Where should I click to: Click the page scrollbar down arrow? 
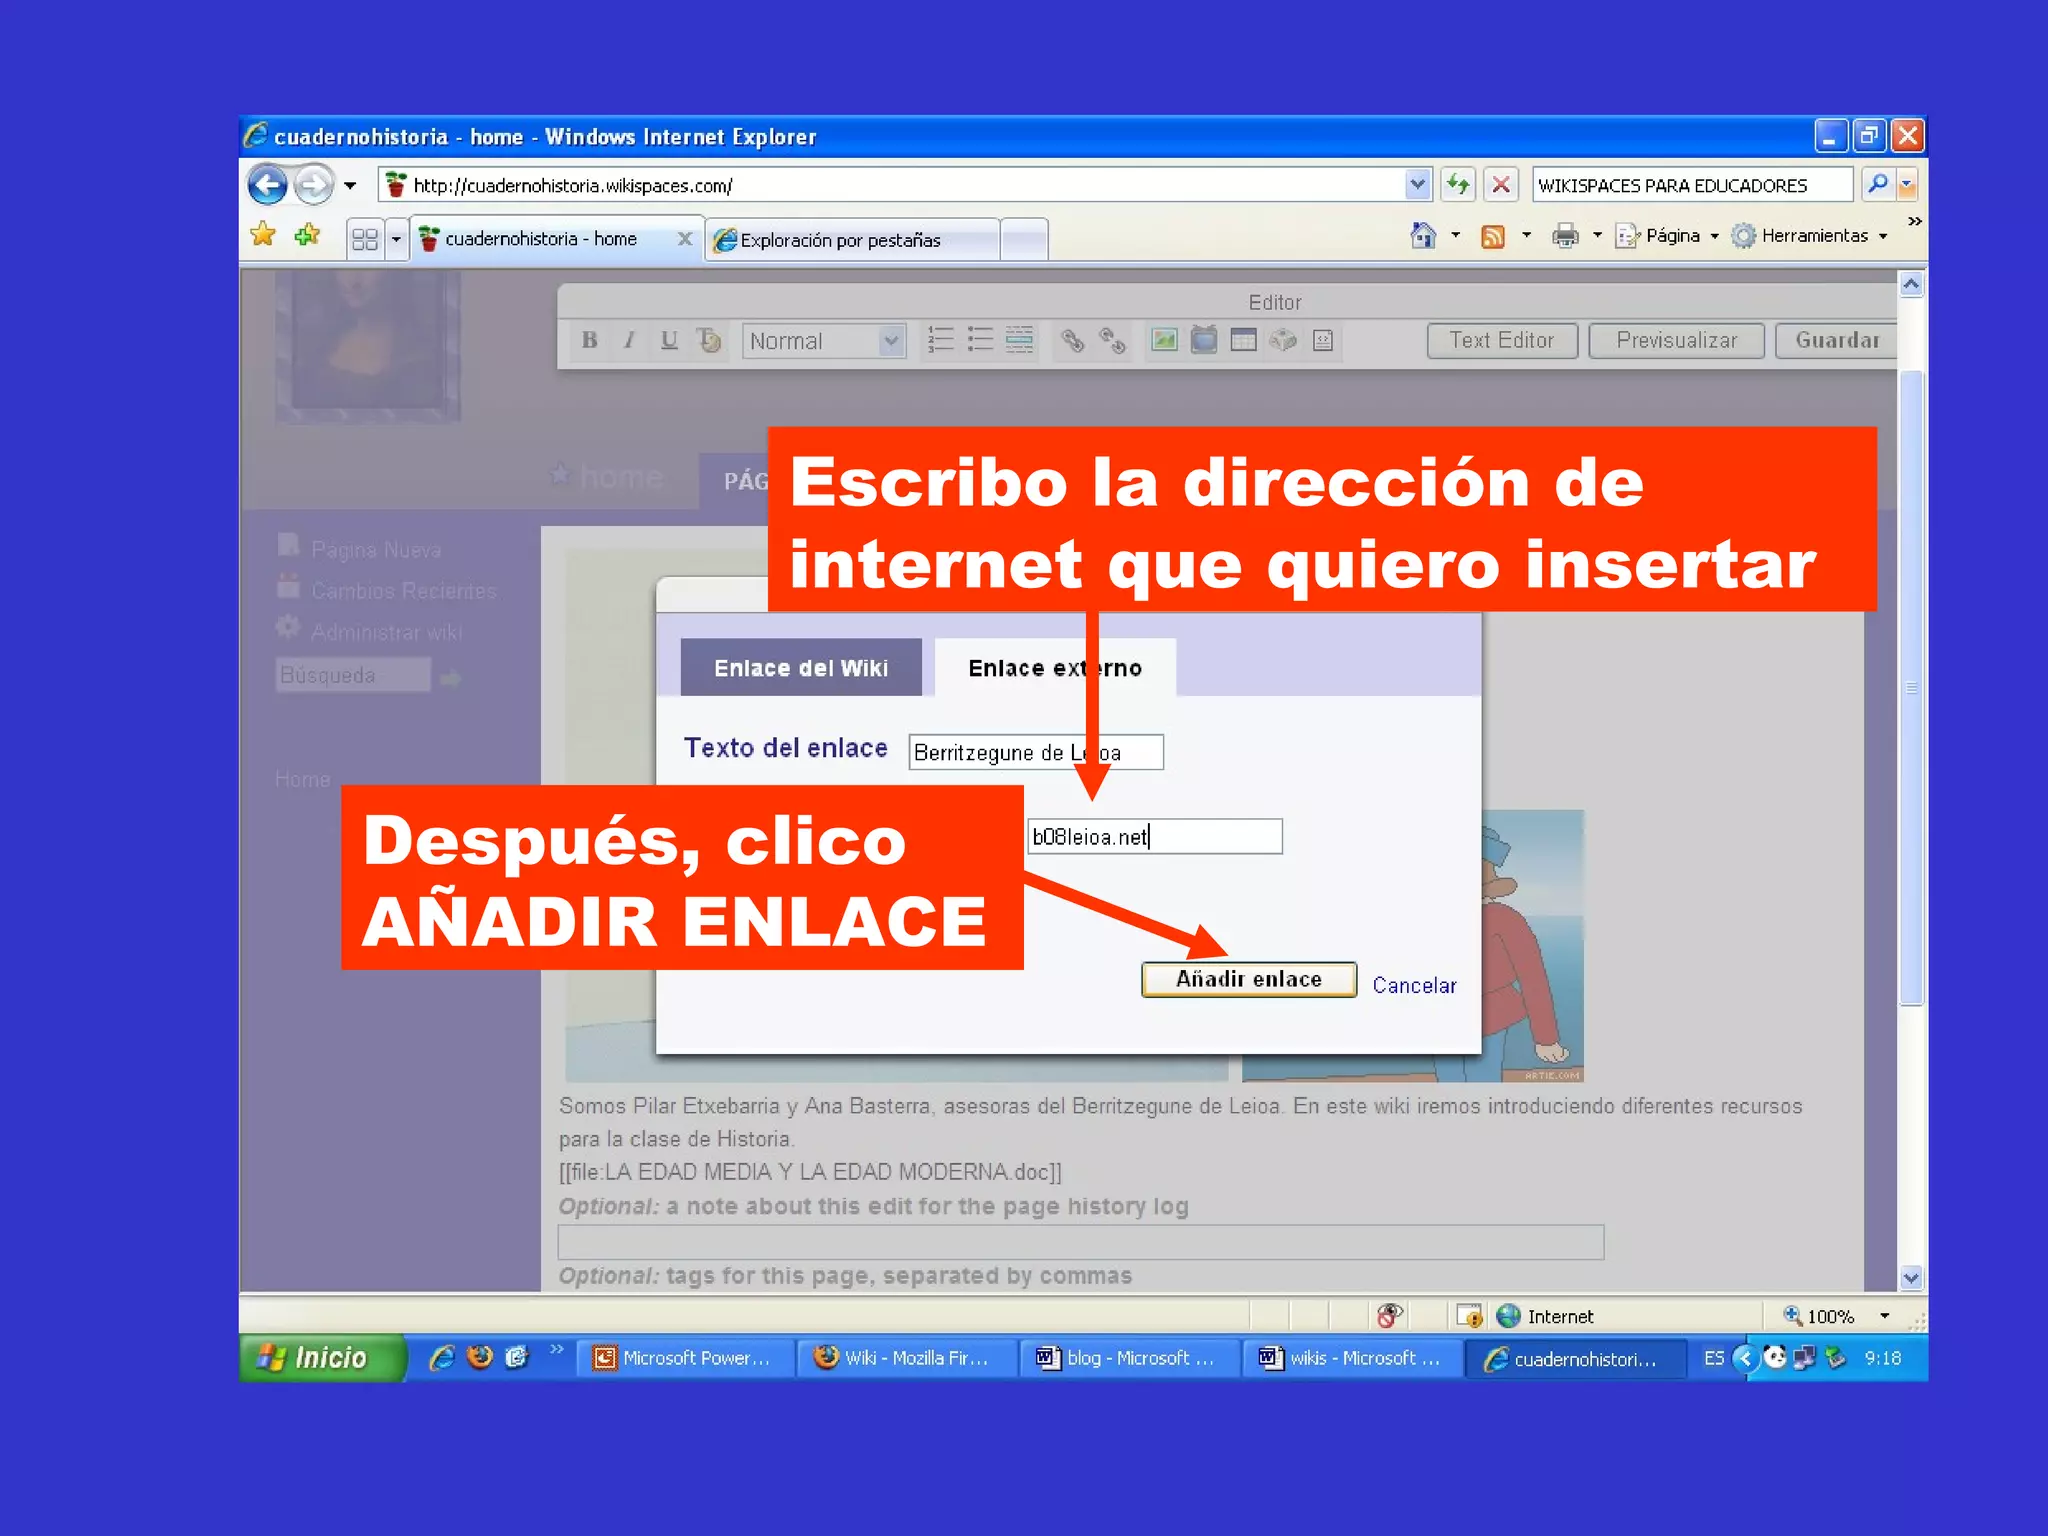[1911, 1278]
